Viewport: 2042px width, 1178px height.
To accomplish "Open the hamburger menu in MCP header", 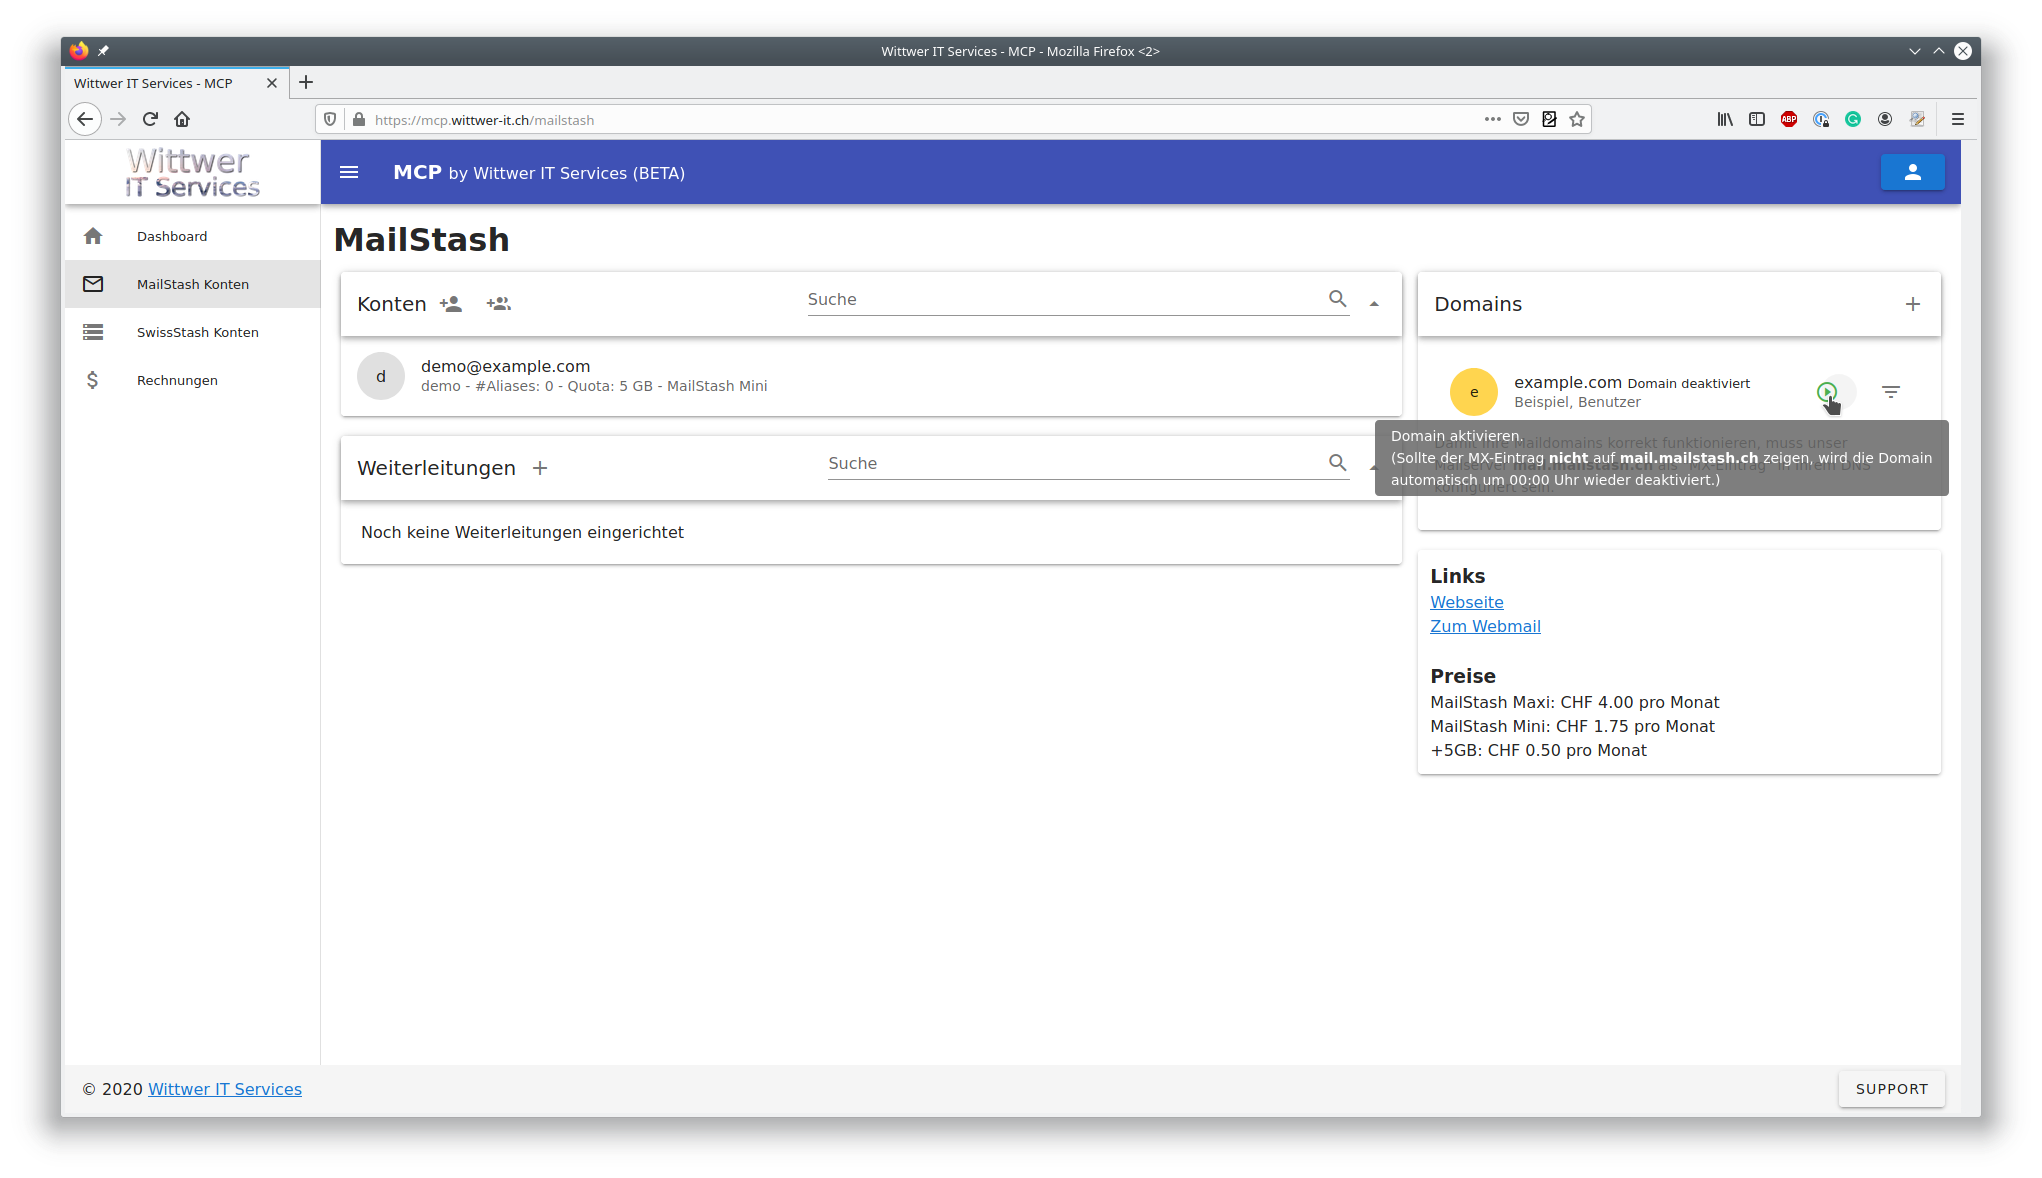I will 349,172.
